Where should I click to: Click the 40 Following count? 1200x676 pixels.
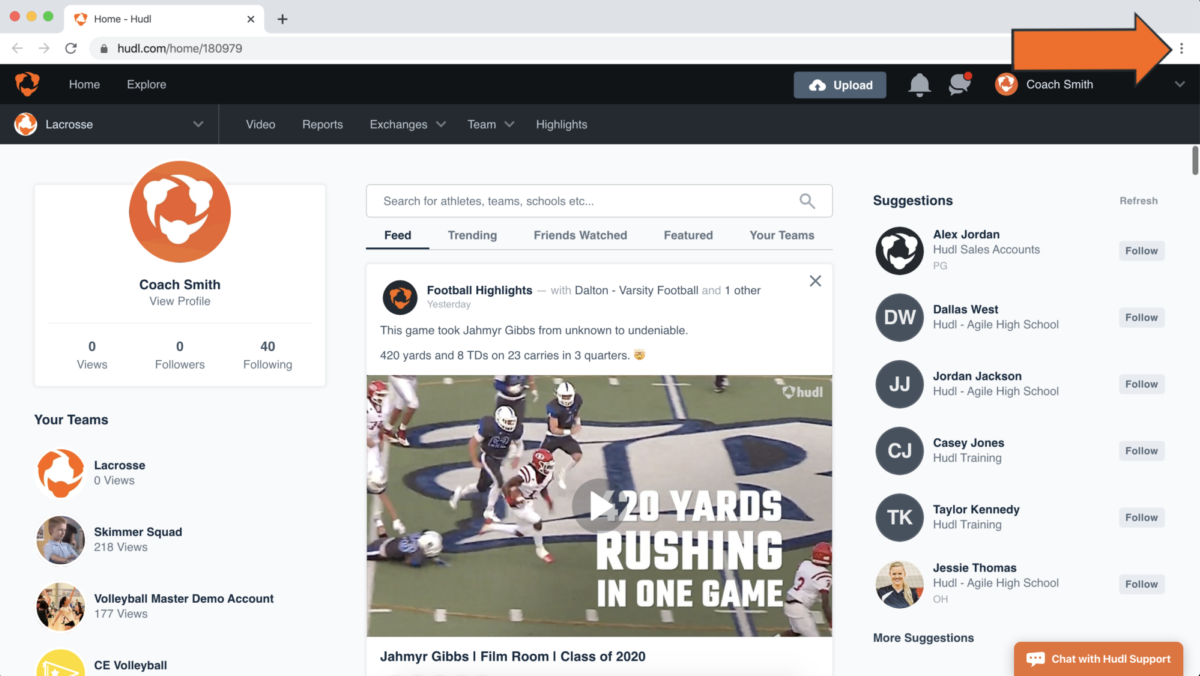point(268,355)
